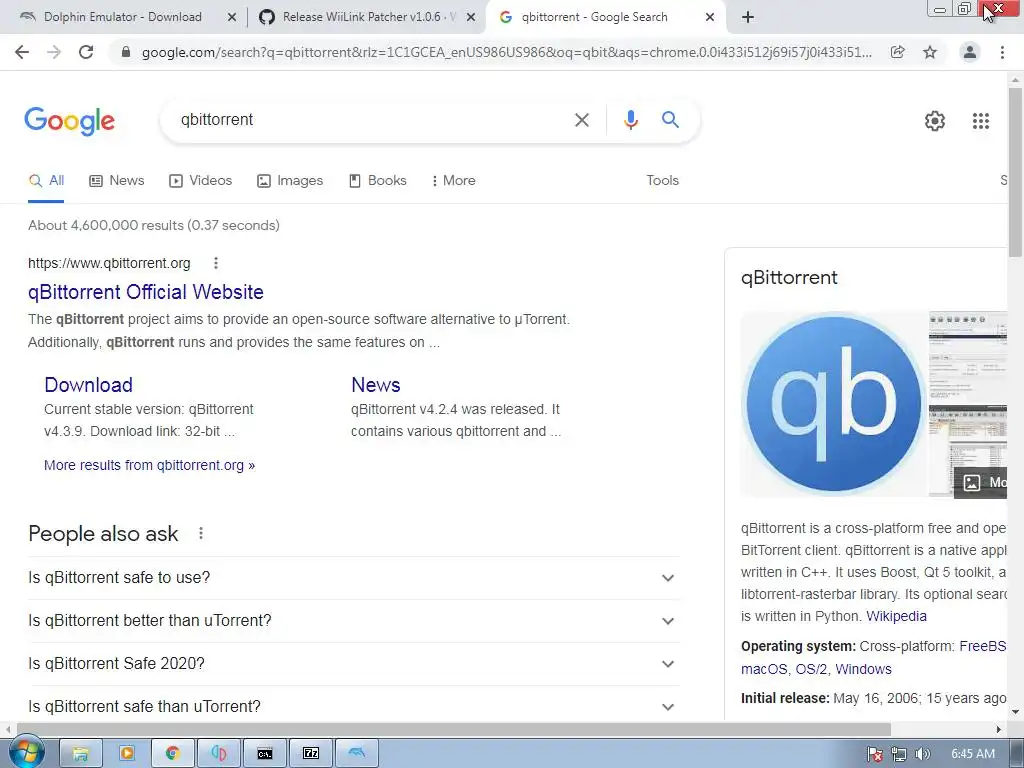Open the Chrome three-dot menu

pyautogui.click(x=1002, y=52)
